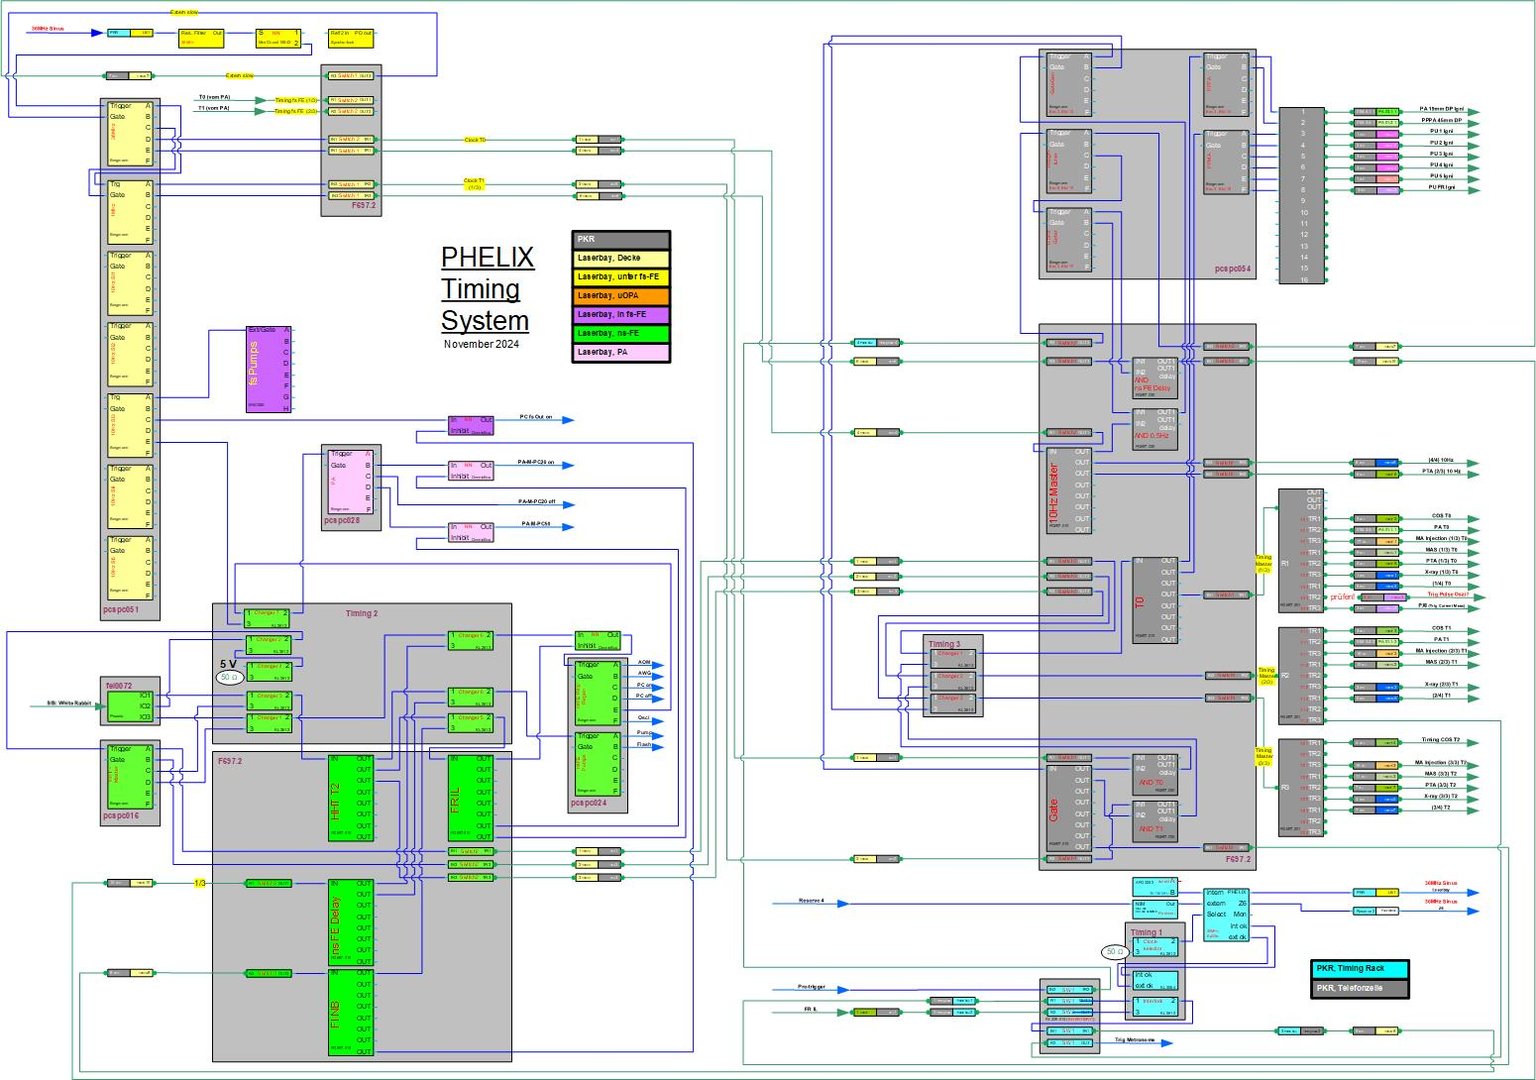Click the PKR grey legend entry
Viewport: 1536px width, 1080px height.
click(x=620, y=240)
